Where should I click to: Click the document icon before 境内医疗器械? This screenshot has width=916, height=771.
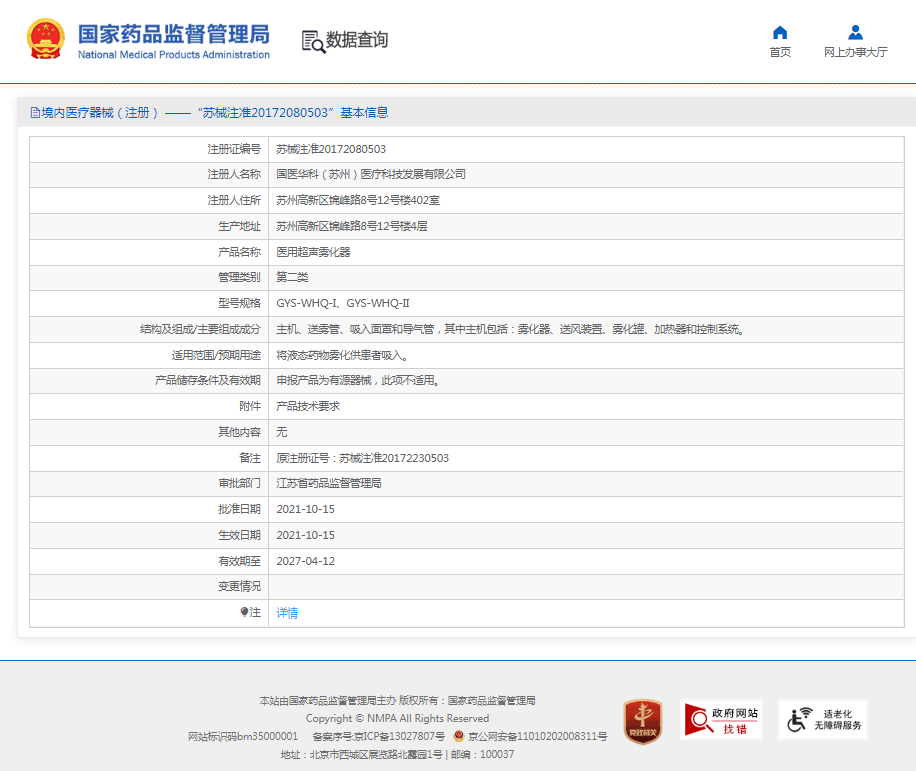(35, 113)
